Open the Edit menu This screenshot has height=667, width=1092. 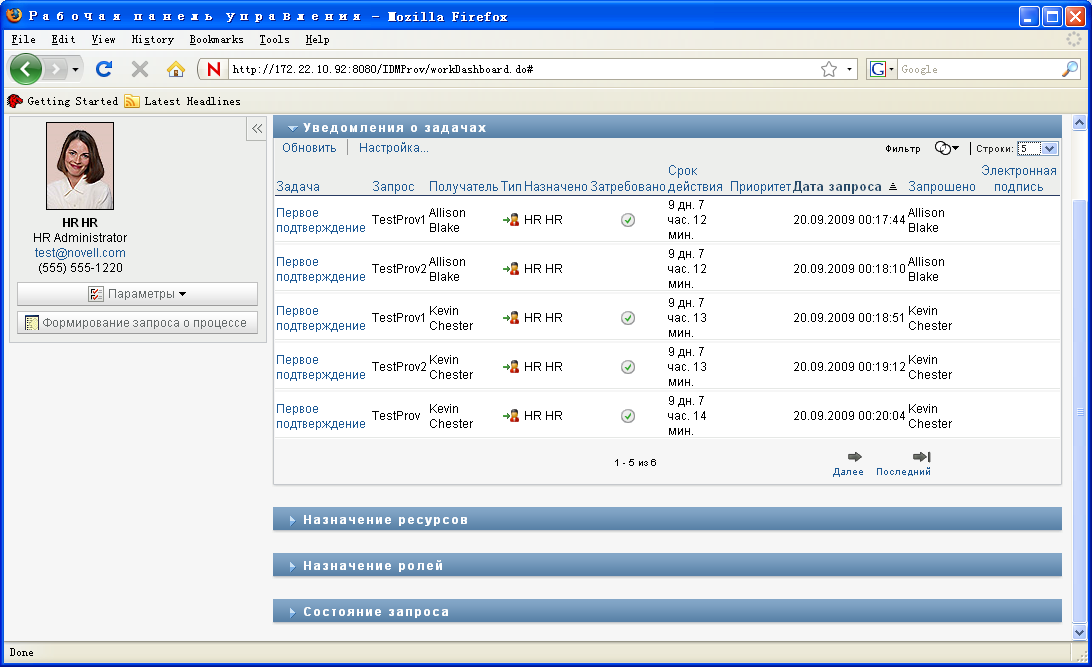(63, 40)
